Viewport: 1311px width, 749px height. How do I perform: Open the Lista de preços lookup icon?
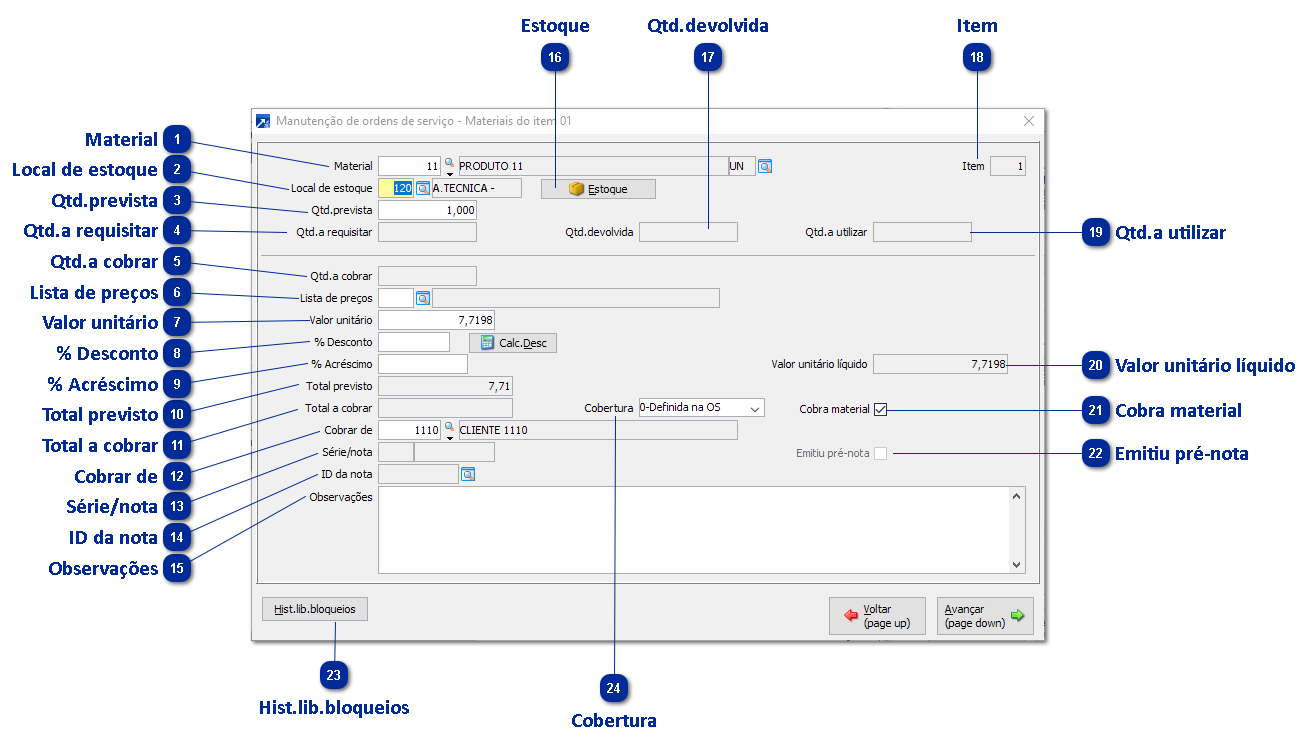423,298
